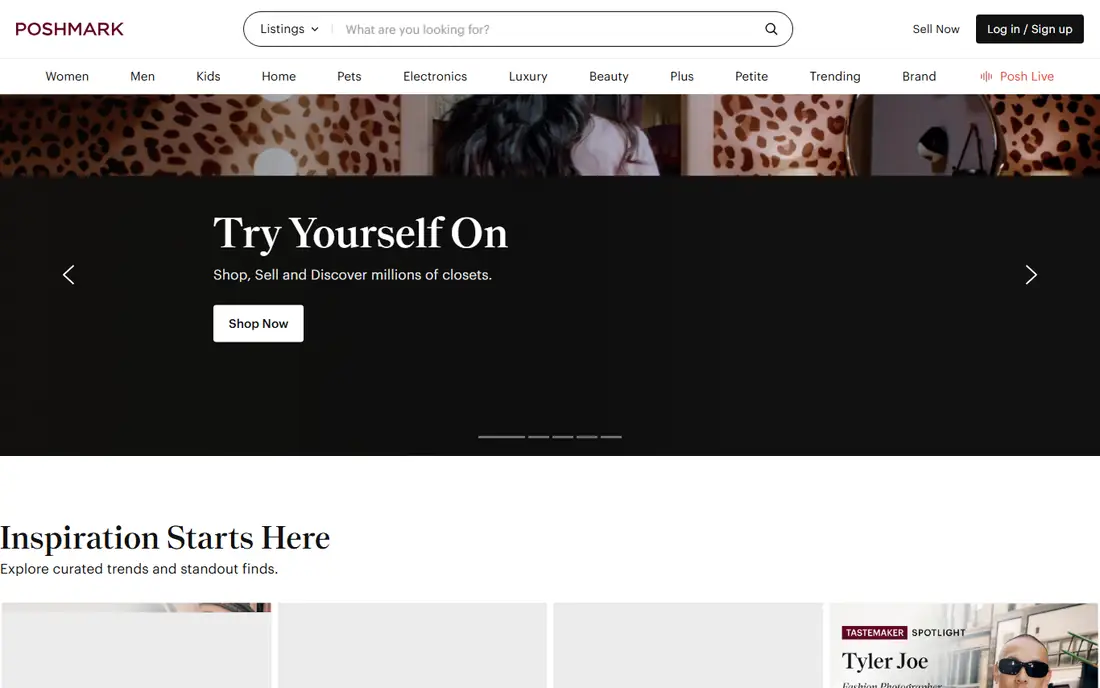The height and width of the screenshot is (688, 1100).
Task: Select the second carousel slide indicator
Action: coord(539,437)
